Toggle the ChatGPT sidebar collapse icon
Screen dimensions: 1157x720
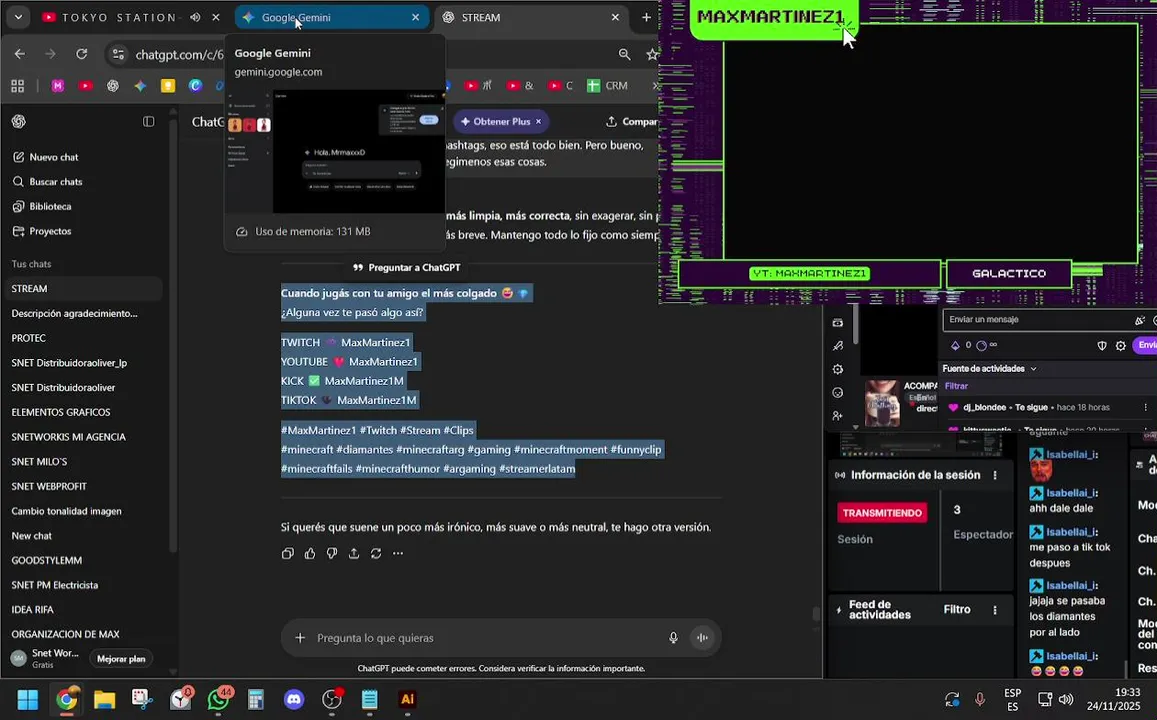pyautogui.click(x=148, y=122)
